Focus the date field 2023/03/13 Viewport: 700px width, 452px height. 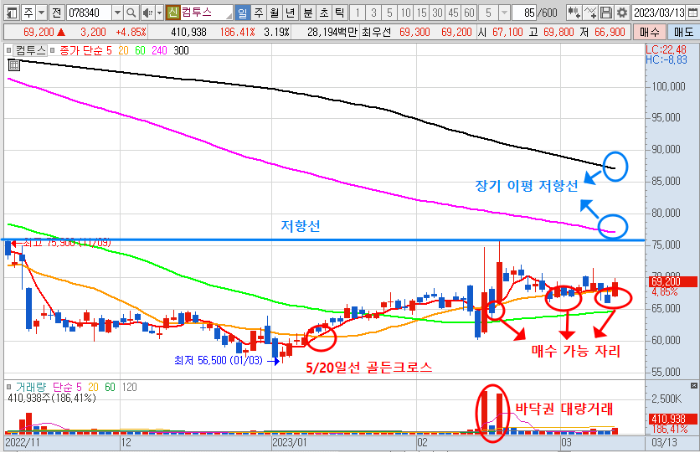(659, 13)
